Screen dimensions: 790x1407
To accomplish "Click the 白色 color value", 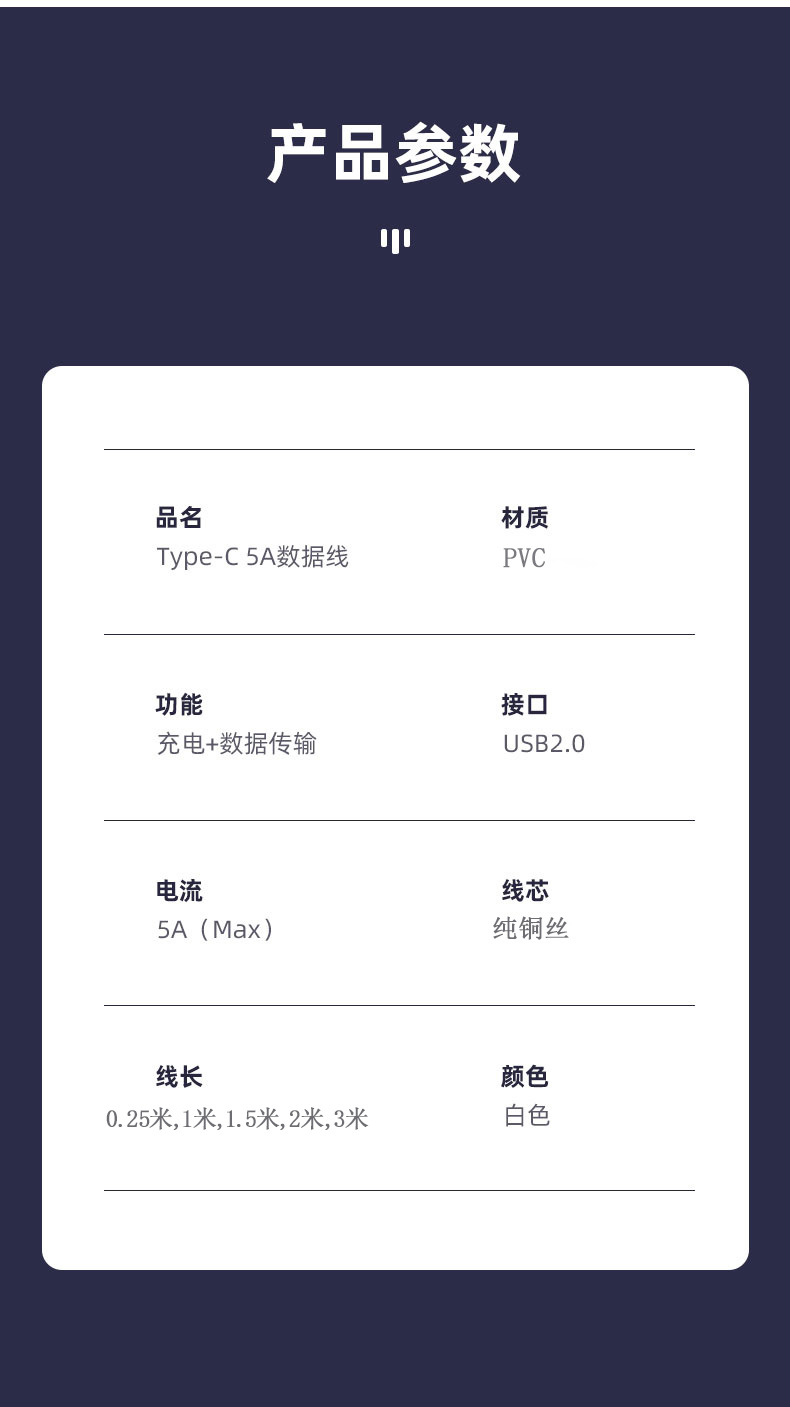I will pos(527,1116).
